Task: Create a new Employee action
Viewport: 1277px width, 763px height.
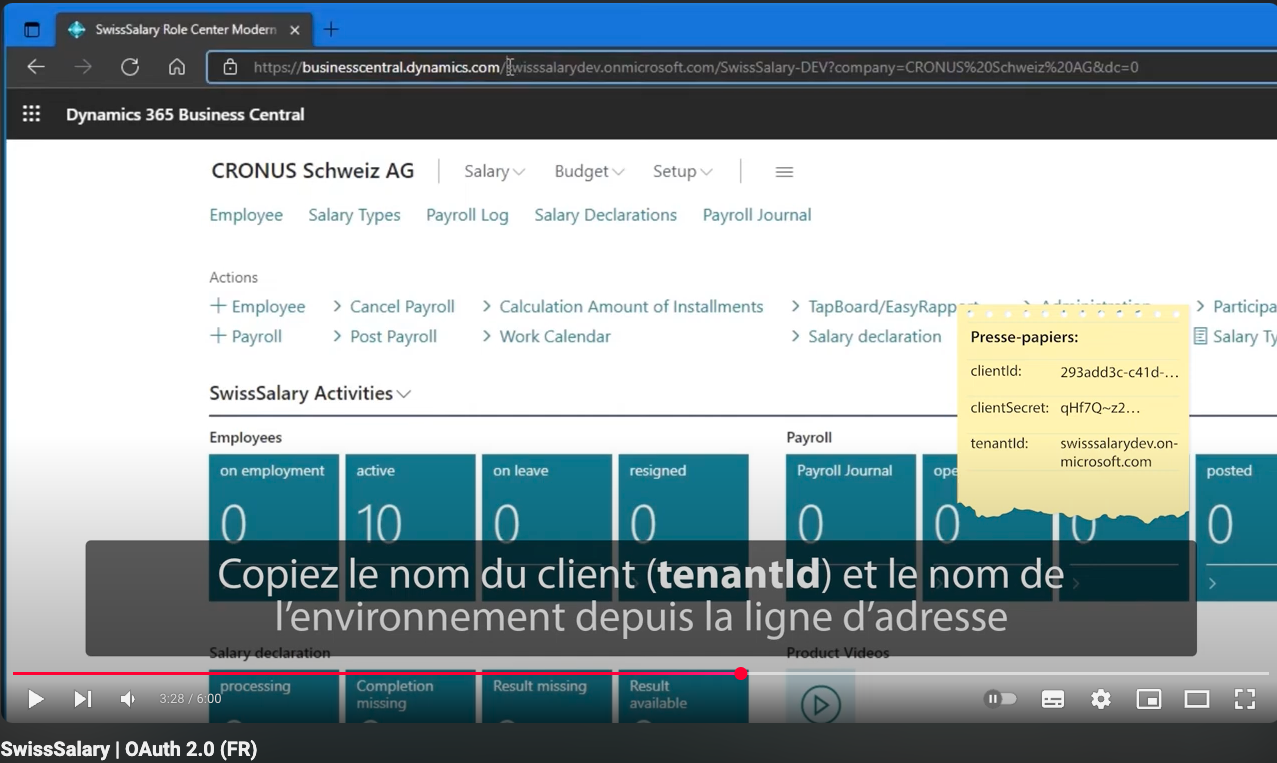Action: pyautogui.click(x=258, y=307)
